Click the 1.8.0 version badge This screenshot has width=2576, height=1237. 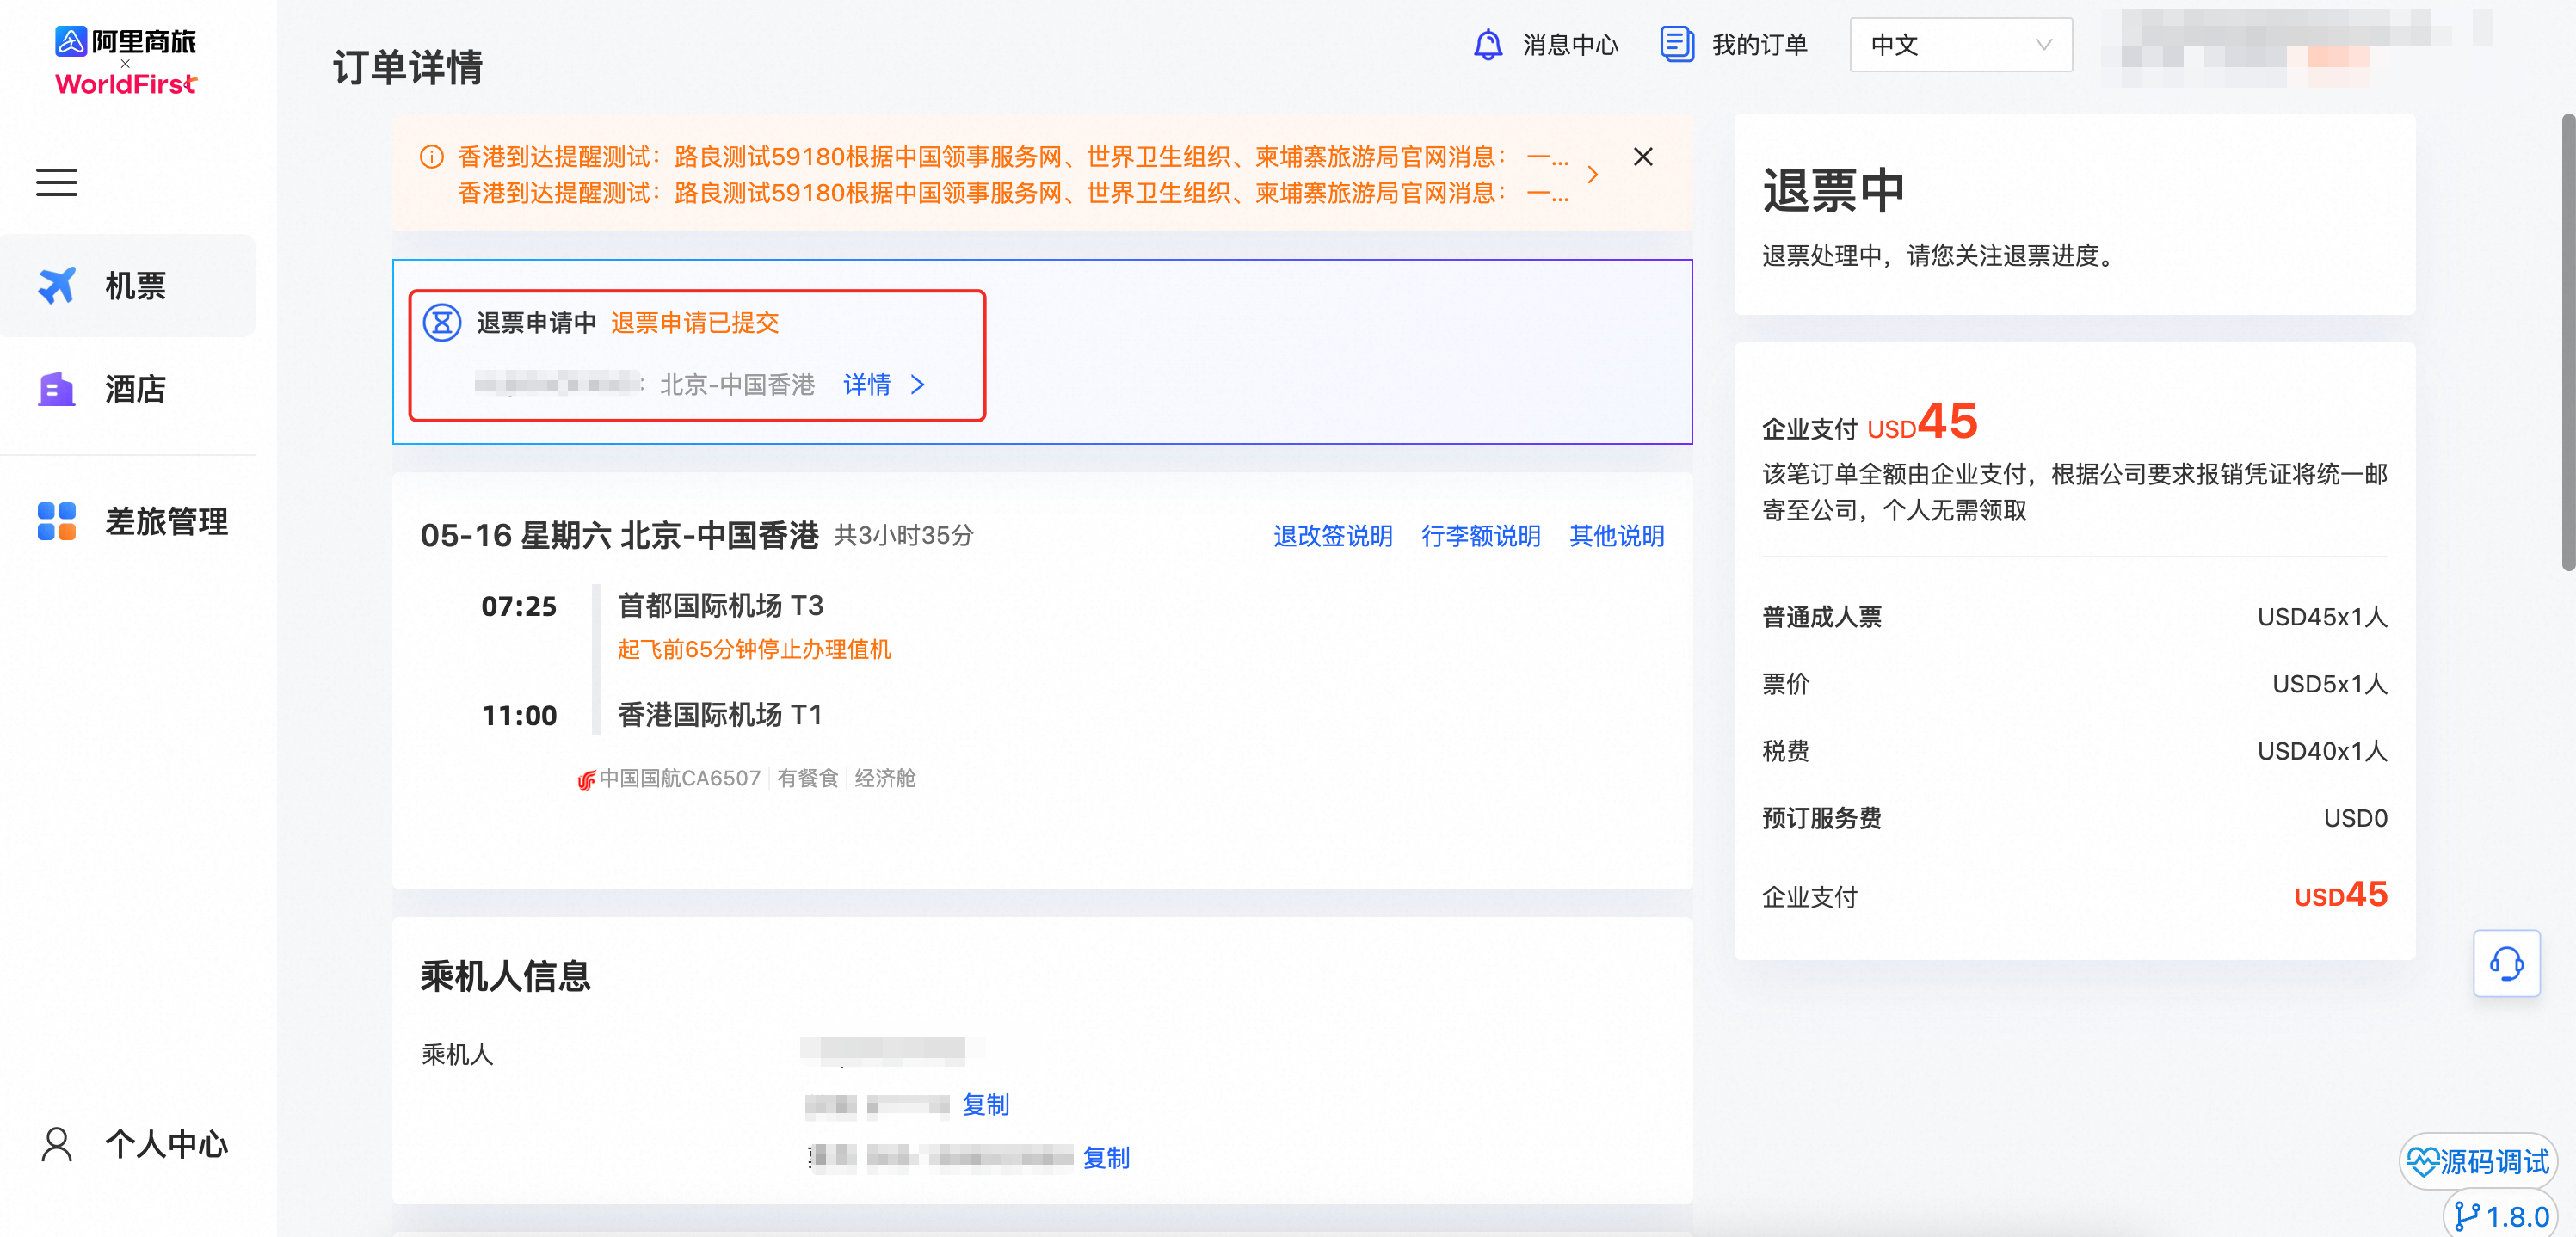pyautogui.click(x=2501, y=1216)
